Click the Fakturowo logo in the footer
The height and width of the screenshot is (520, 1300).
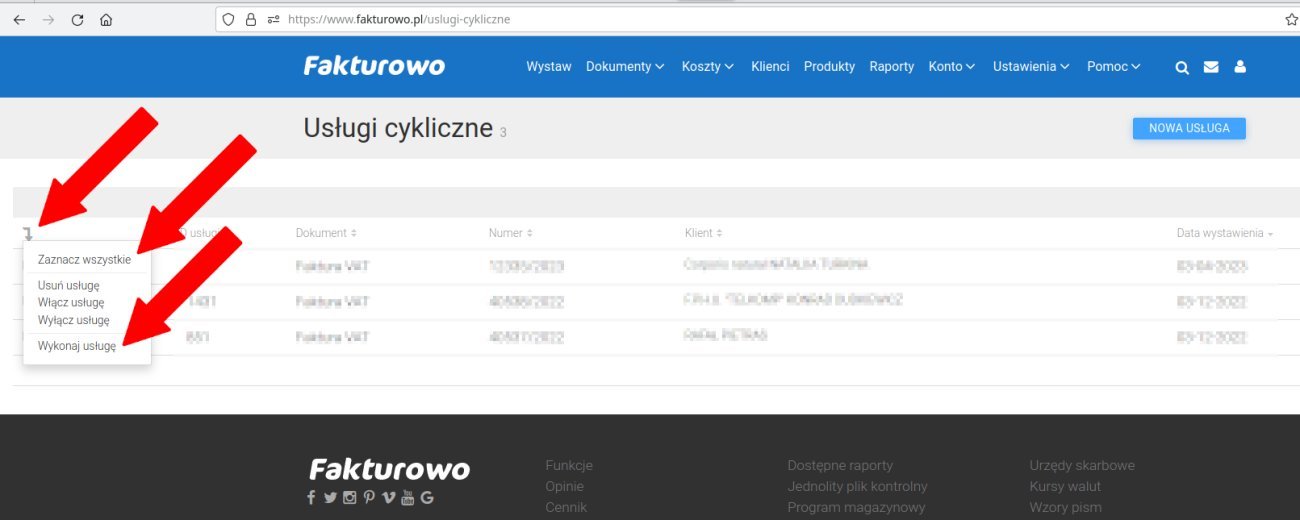tap(390, 469)
